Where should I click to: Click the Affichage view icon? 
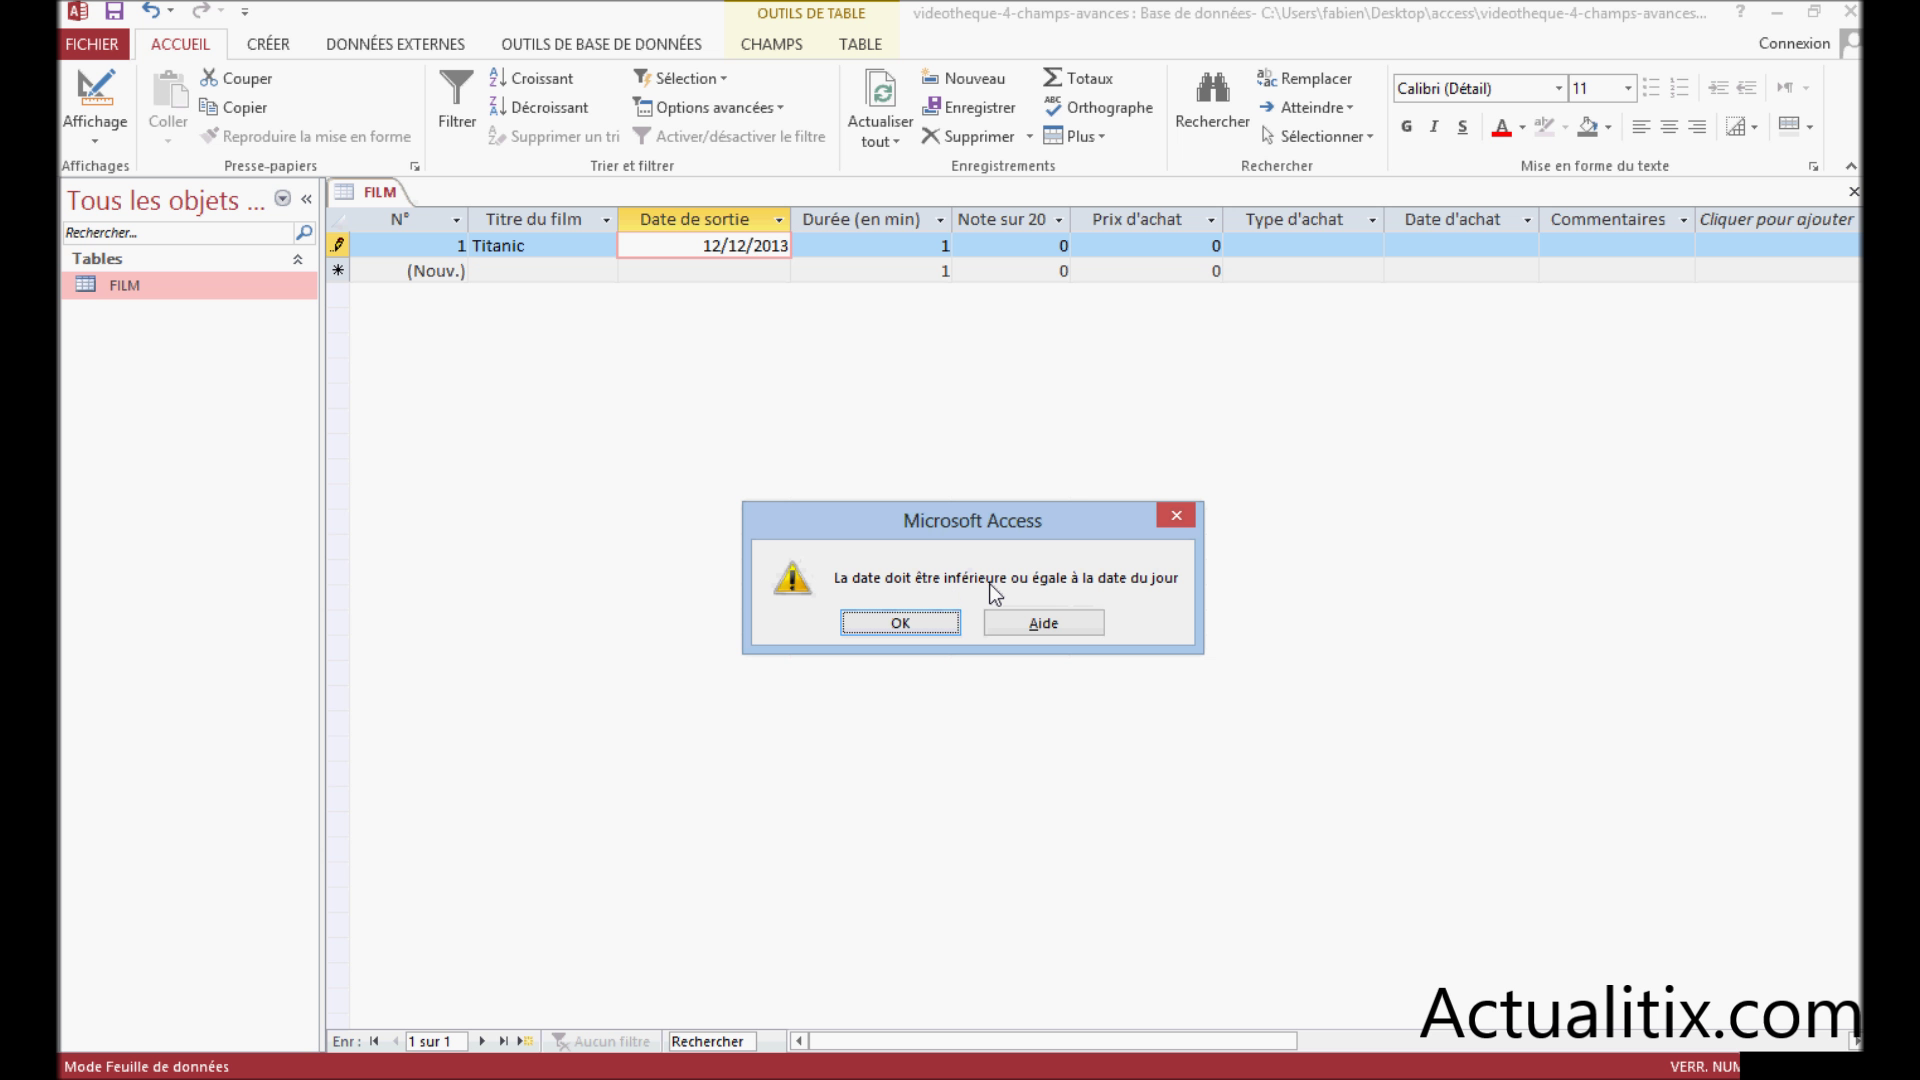(x=95, y=88)
